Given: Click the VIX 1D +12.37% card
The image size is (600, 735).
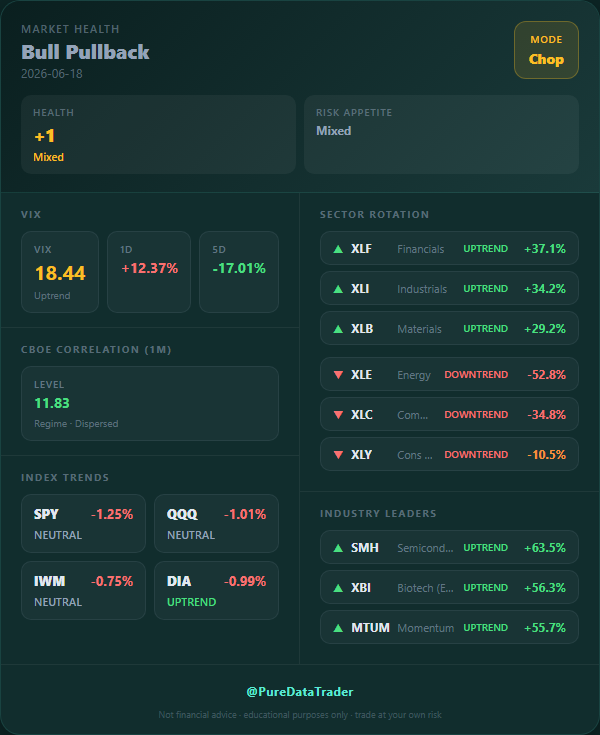Looking at the screenshot, I should coord(149,272).
